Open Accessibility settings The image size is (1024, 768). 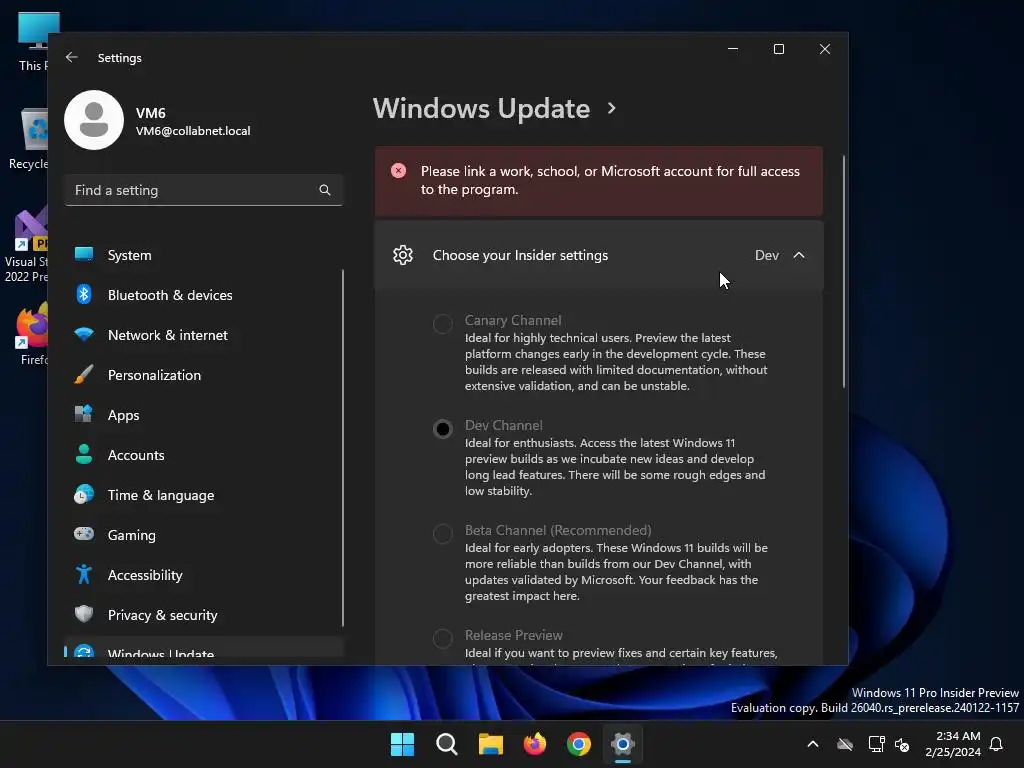[x=203, y=575]
